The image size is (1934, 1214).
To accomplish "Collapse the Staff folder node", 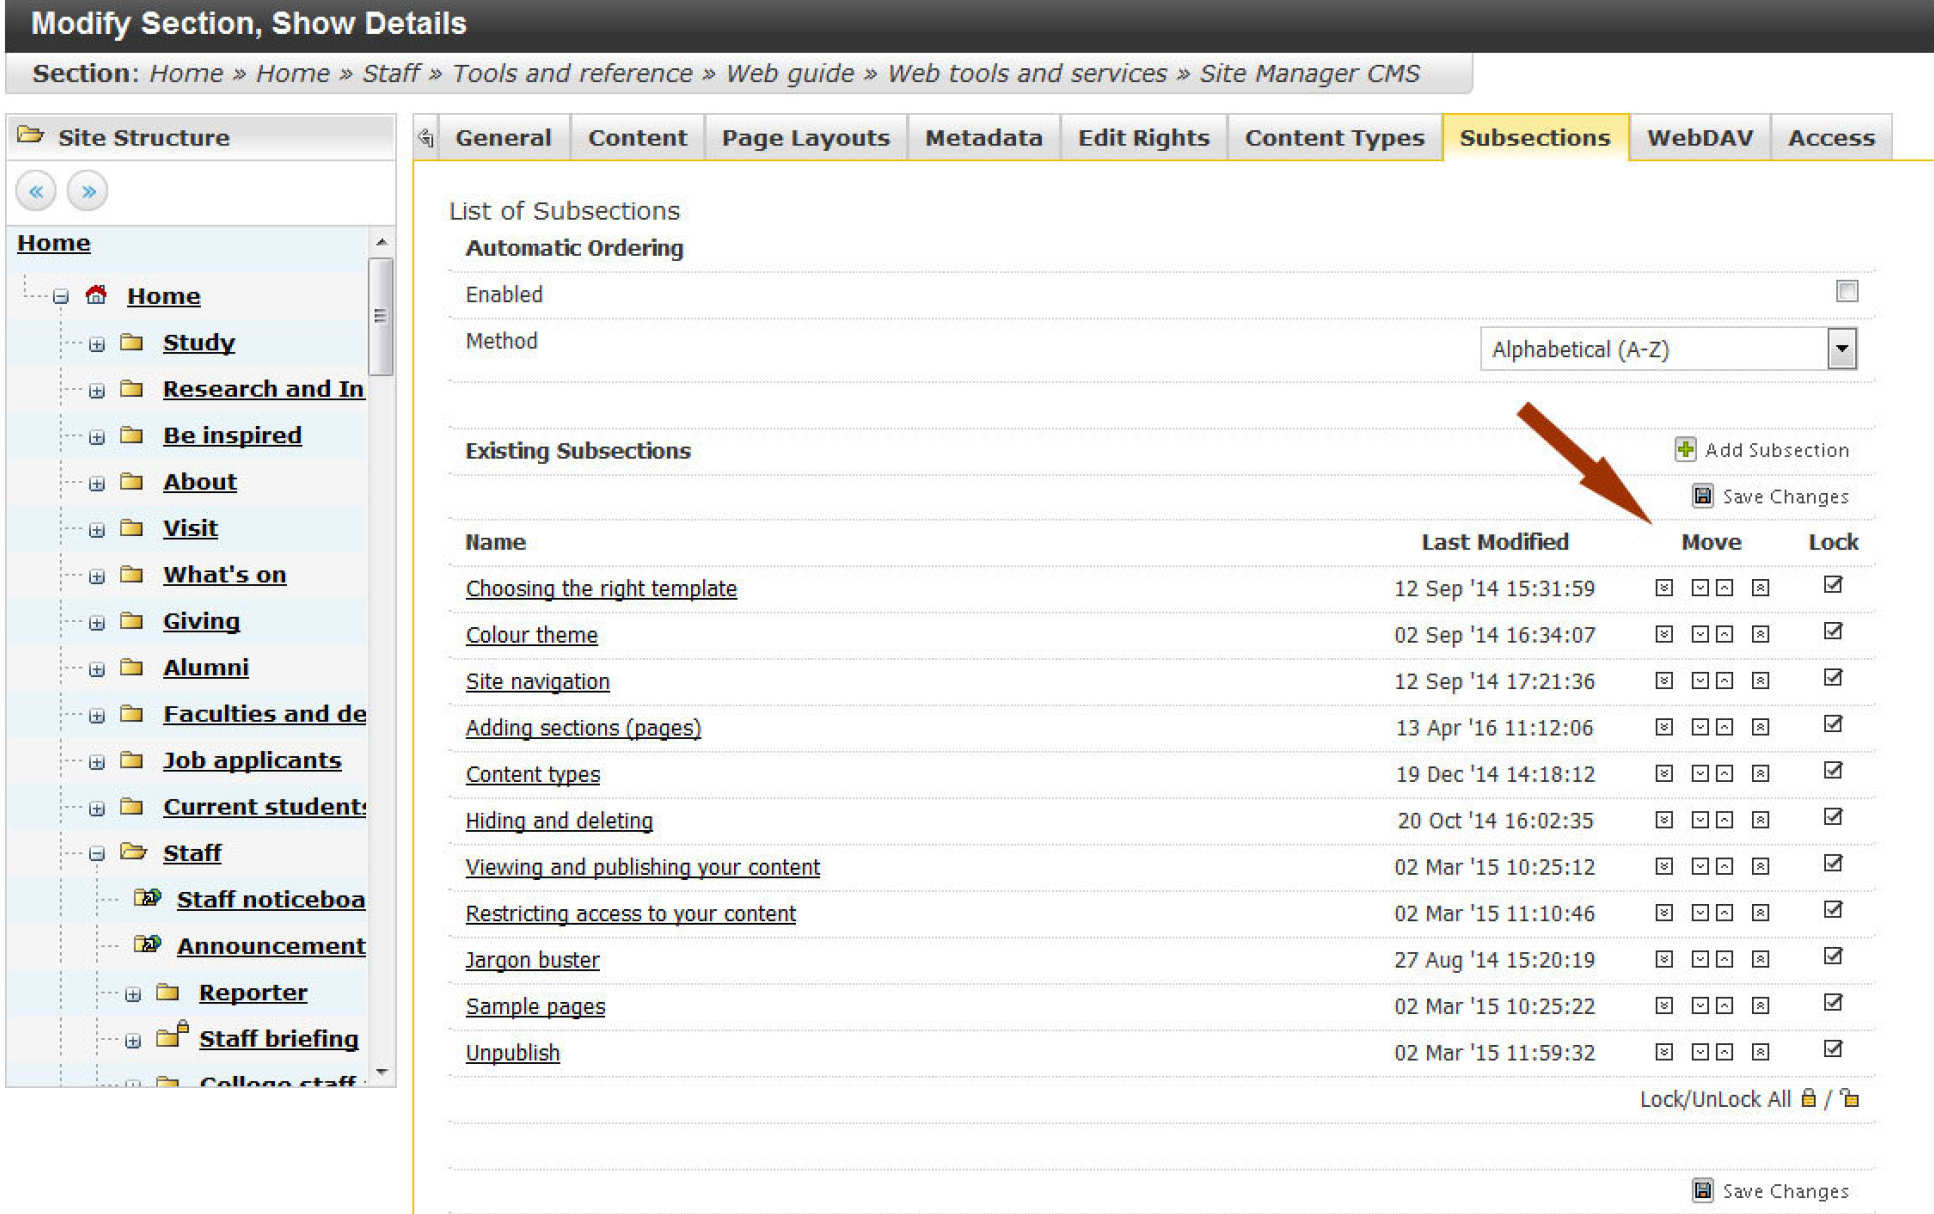I will [97, 854].
